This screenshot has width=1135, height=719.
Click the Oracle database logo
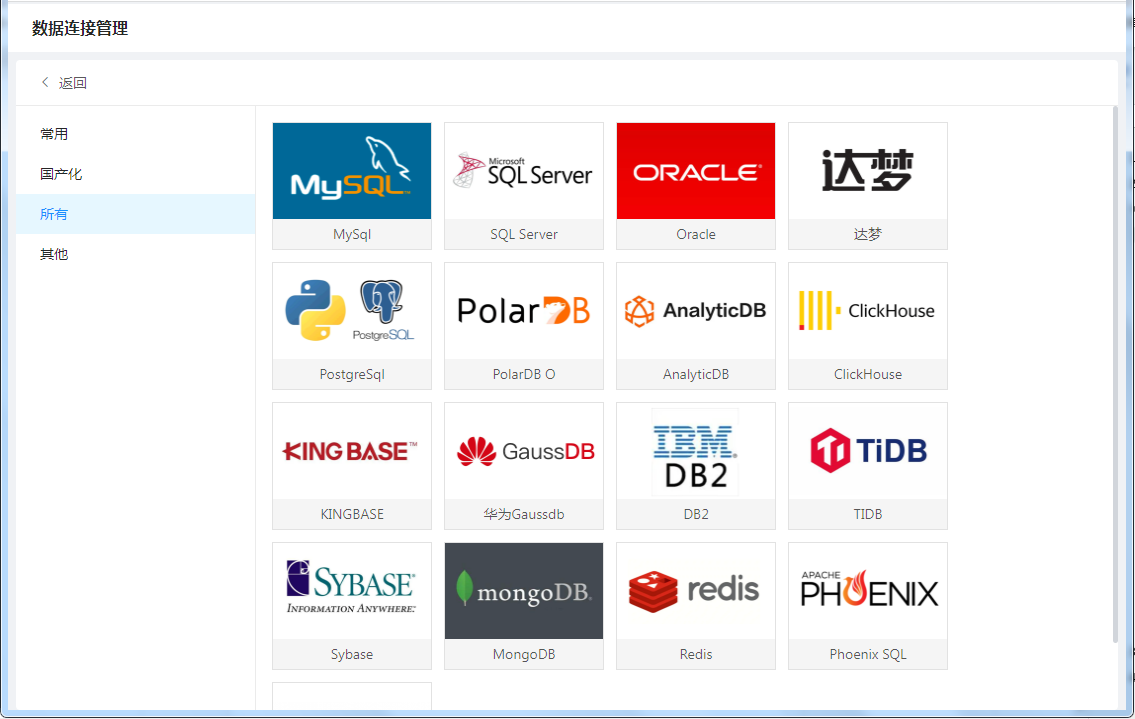(695, 171)
